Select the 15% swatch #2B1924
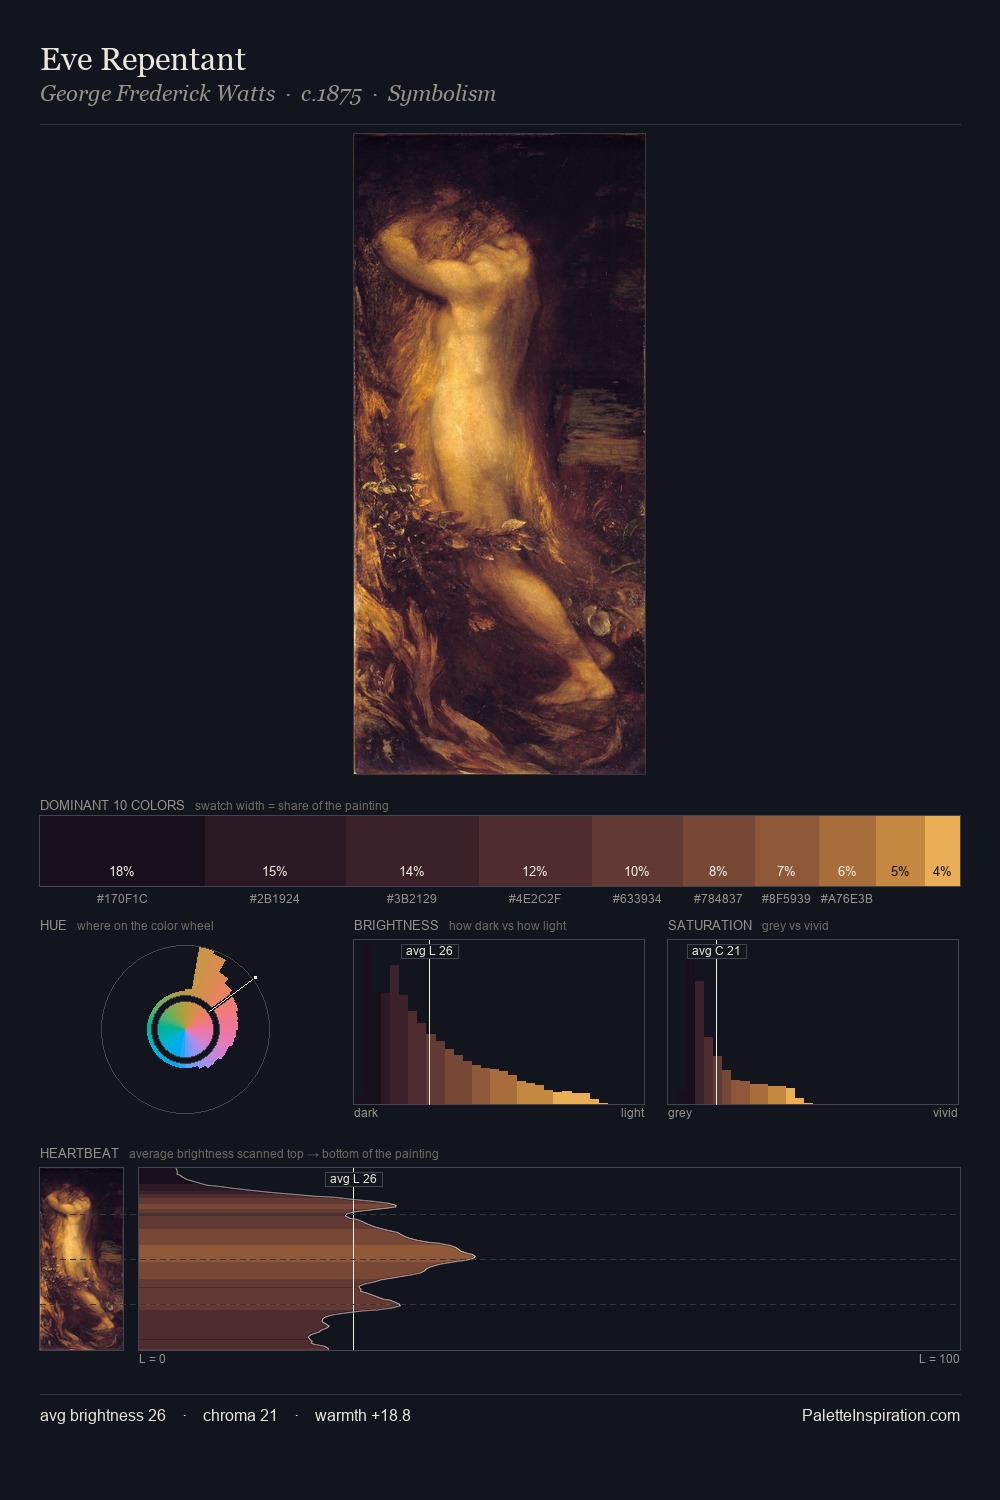Screen dimensions: 1000x1500 pyautogui.click(x=275, y=851)
